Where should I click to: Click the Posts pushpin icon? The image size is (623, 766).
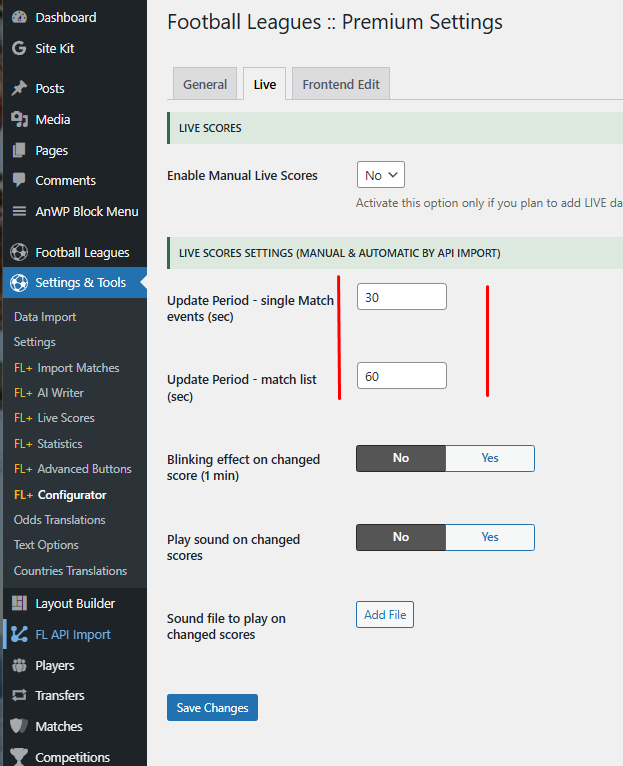[x=19, y=88]
